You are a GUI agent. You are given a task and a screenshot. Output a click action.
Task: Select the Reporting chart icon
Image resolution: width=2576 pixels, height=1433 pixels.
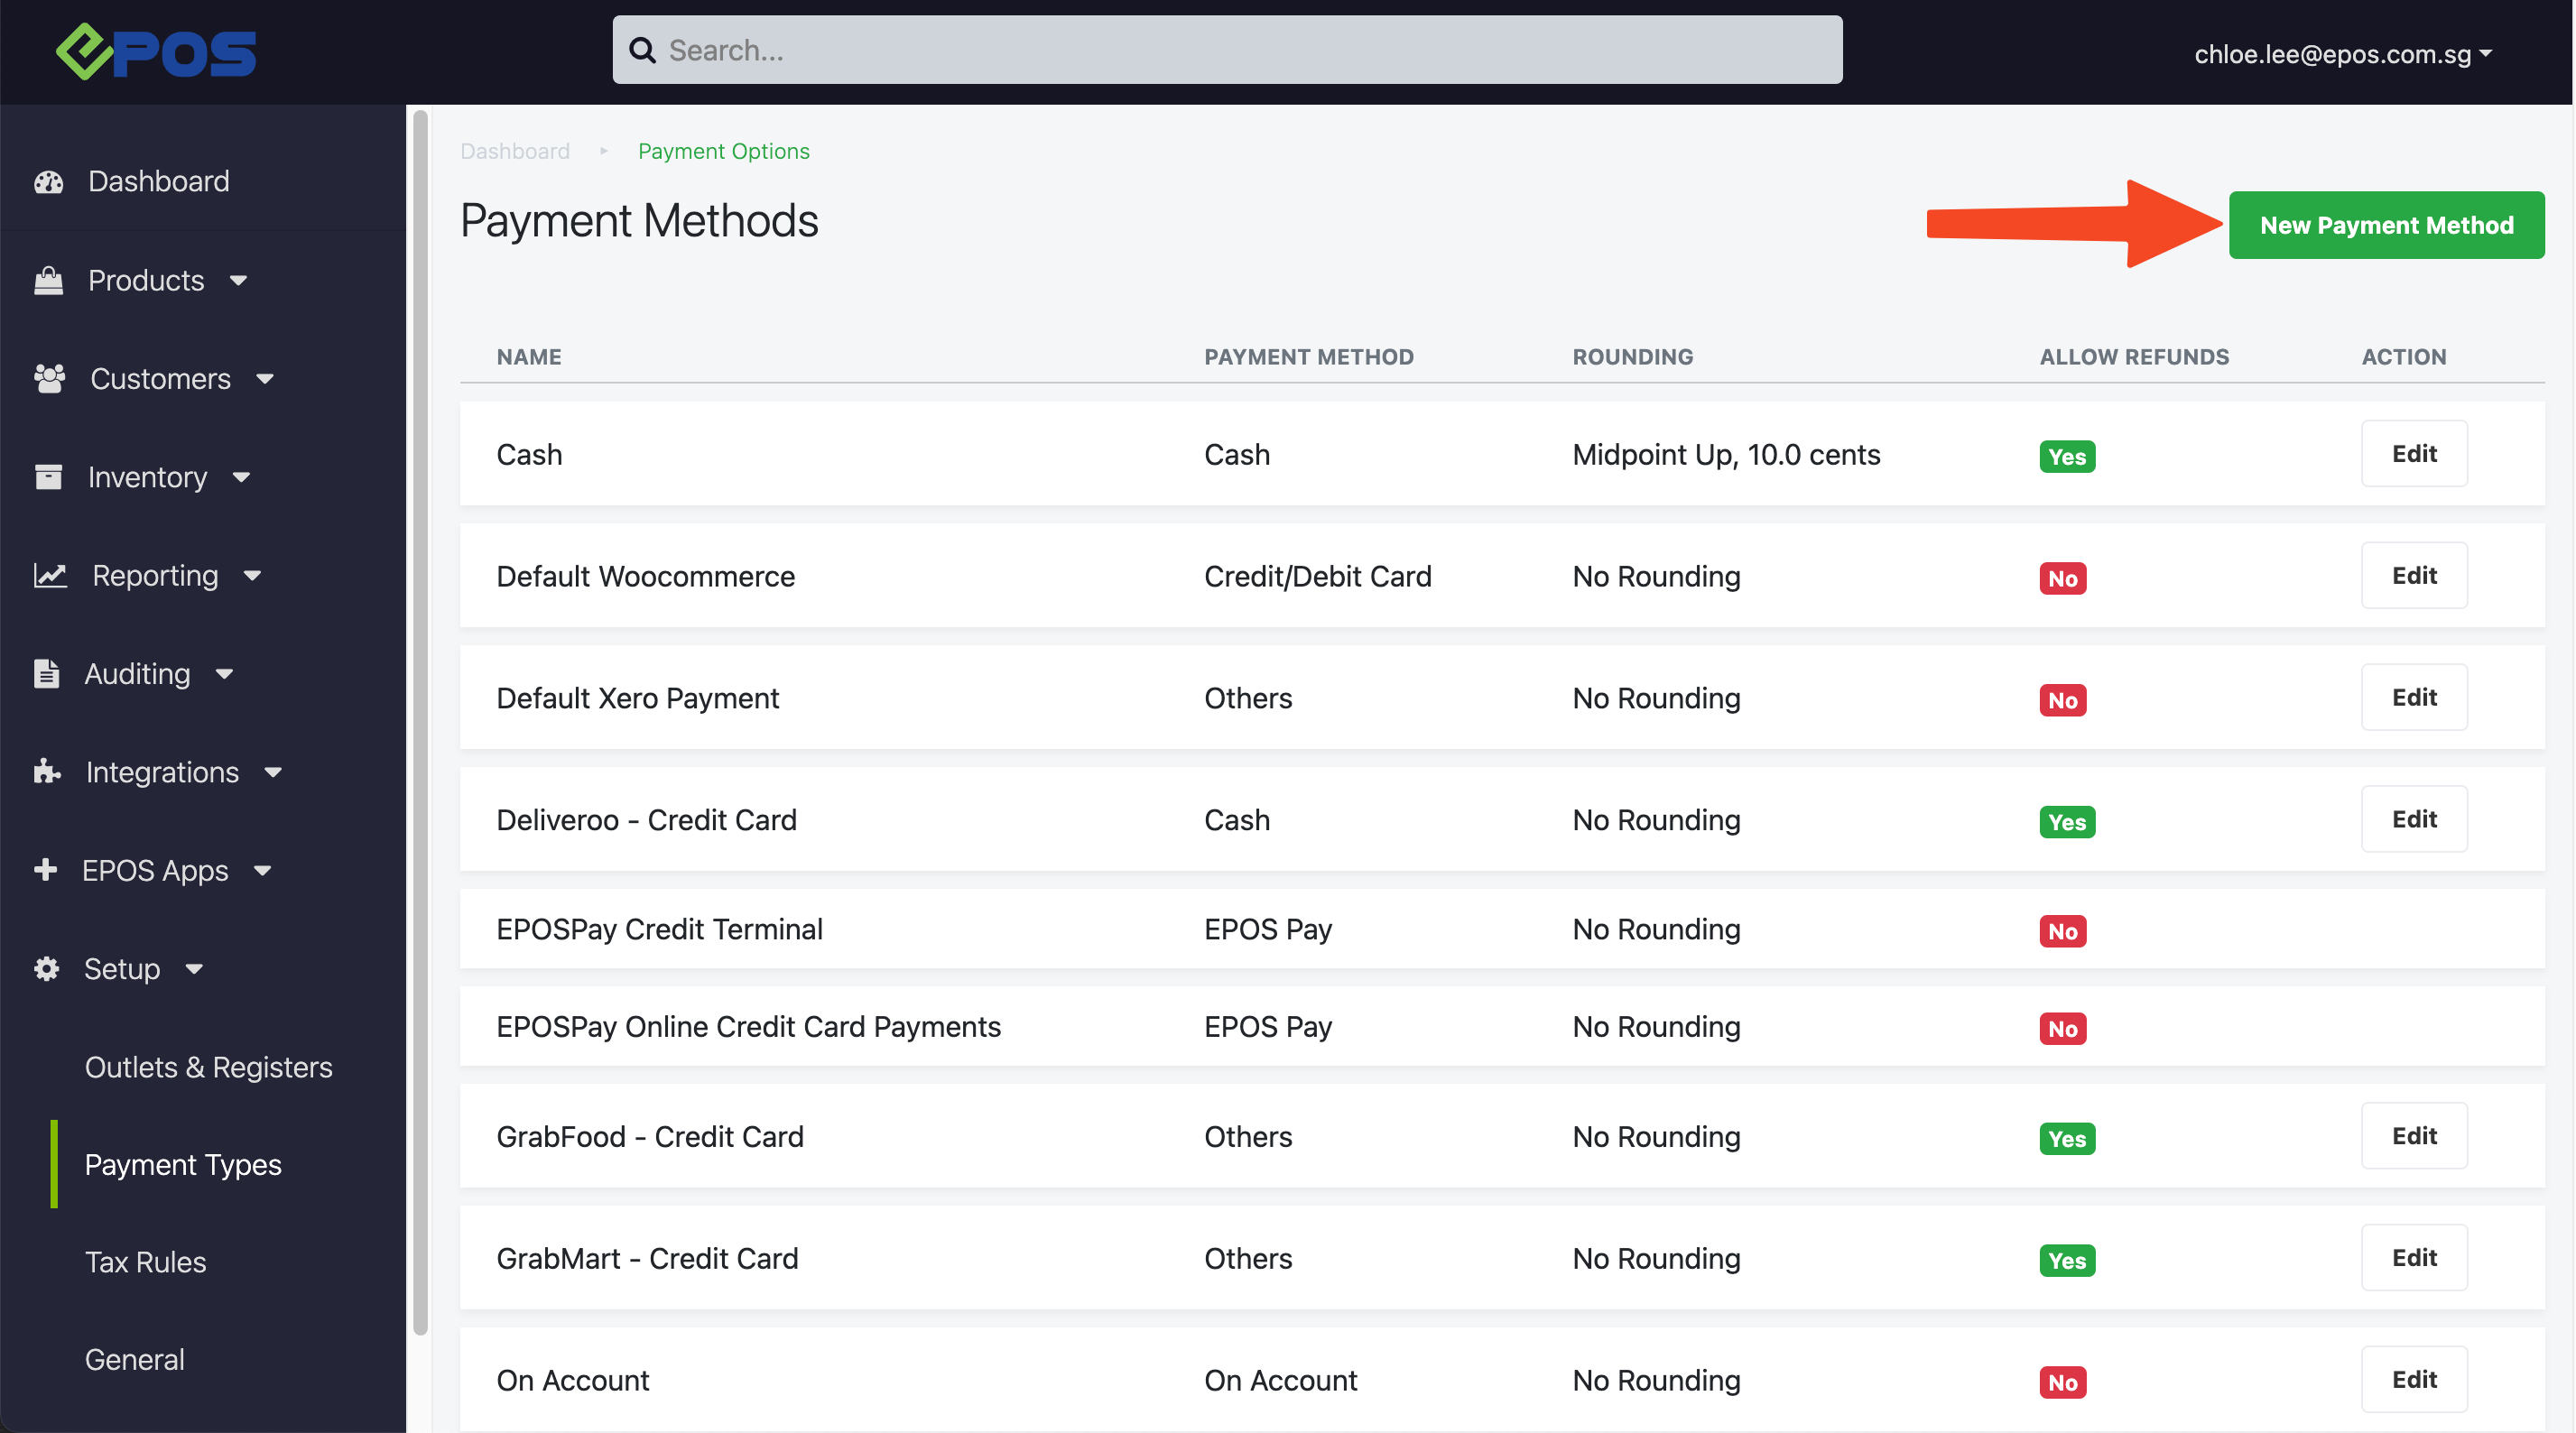click(49, 575)
